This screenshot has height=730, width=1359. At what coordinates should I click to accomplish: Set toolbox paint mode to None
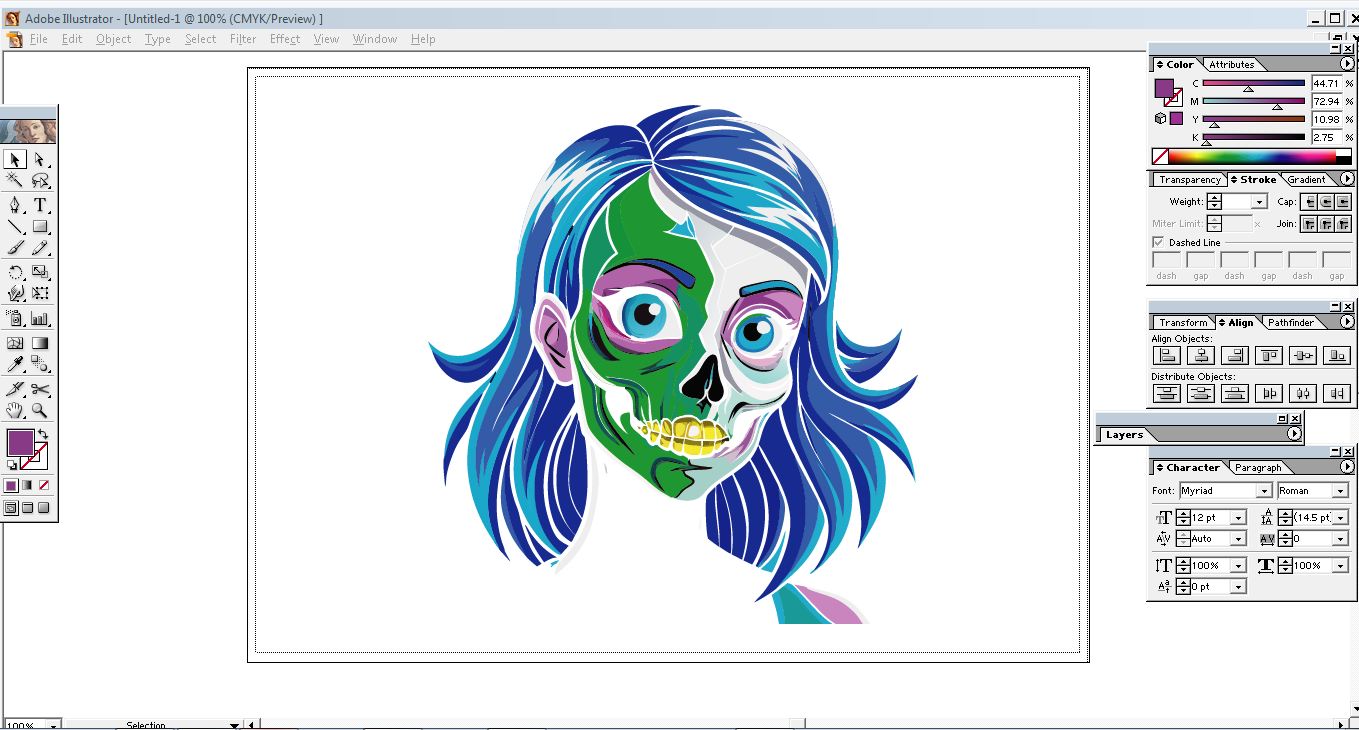[43, 486]
